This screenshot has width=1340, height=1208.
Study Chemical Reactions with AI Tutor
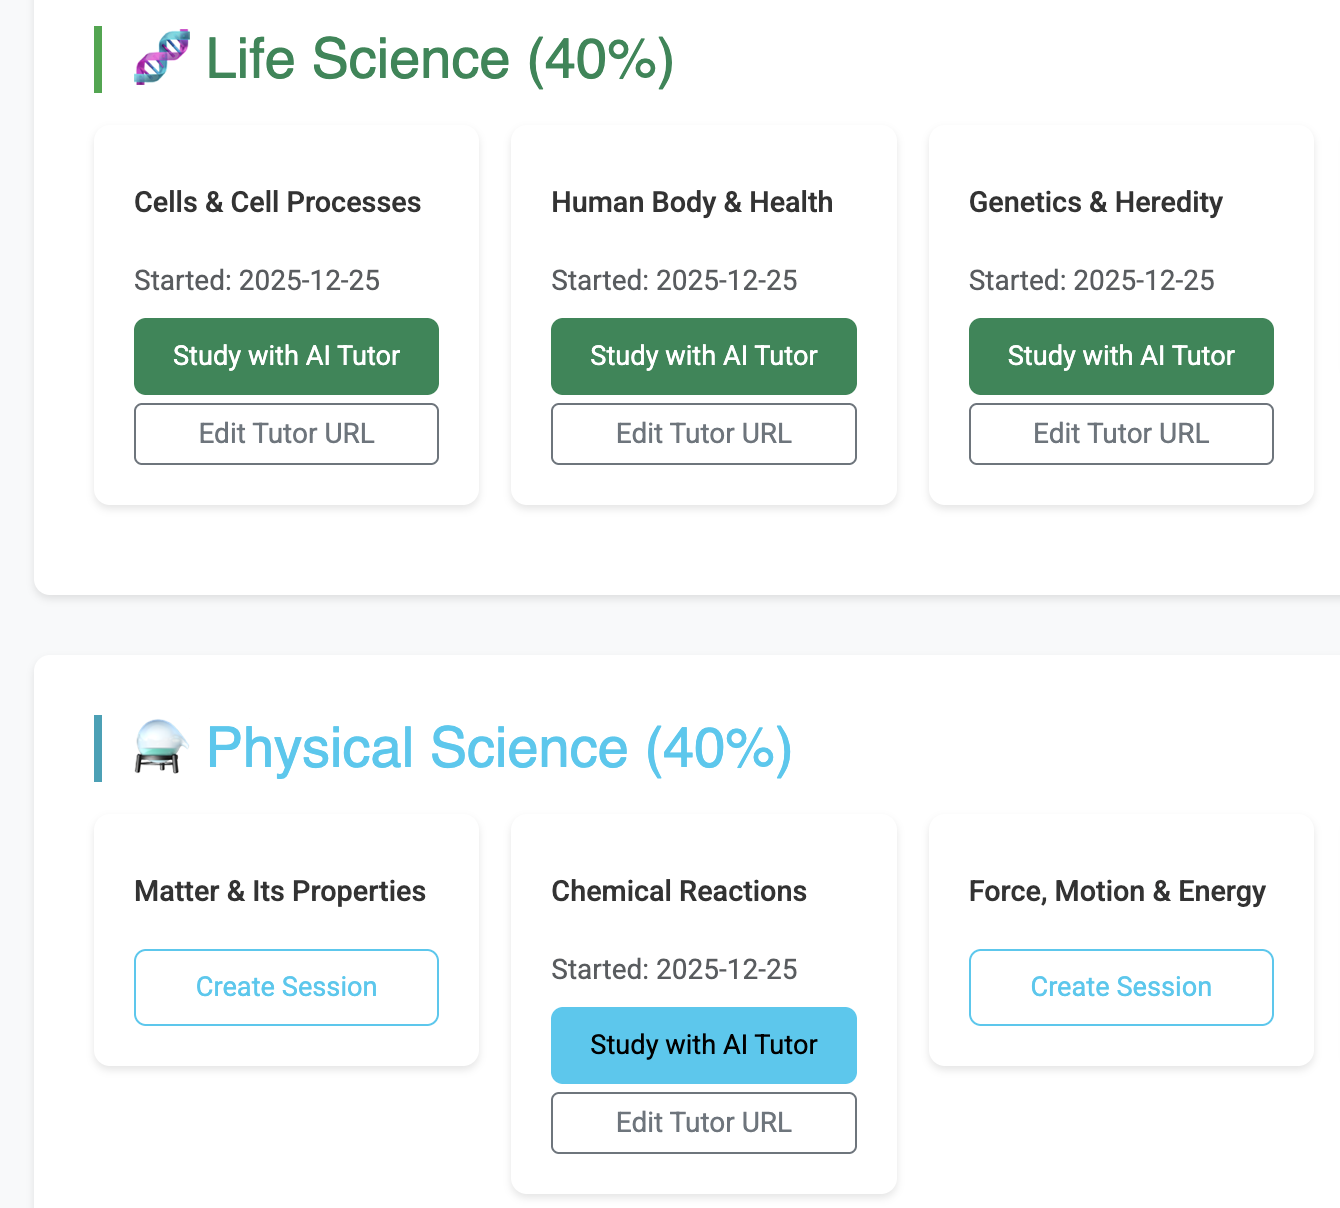(703, 1045)
